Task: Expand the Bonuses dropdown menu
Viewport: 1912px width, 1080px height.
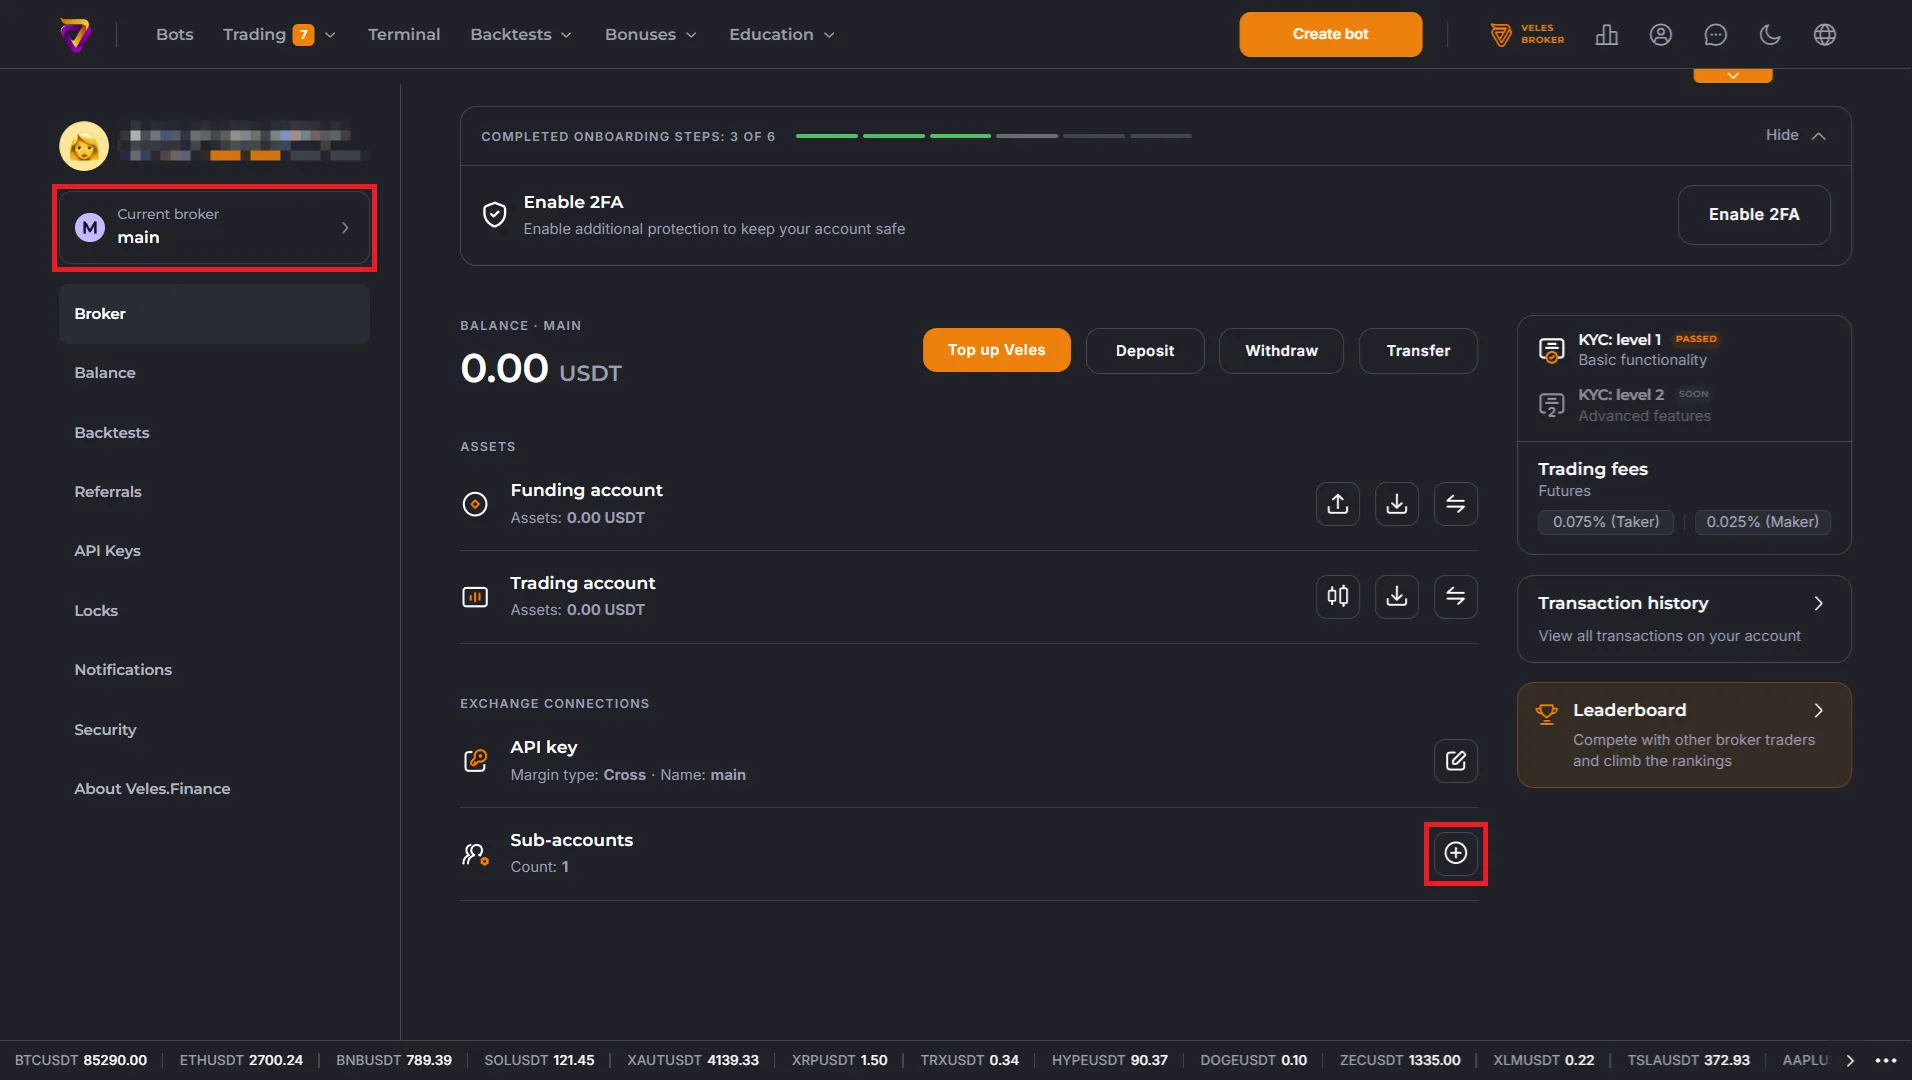Action: [x=650, y=34]
